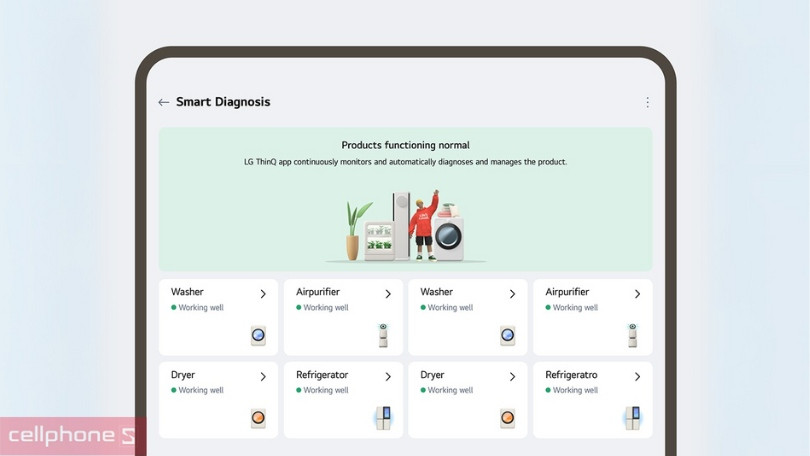Click the cellphoneS watermark logo
This screenshot has height=456, width=810.
(x=71, y=435)
